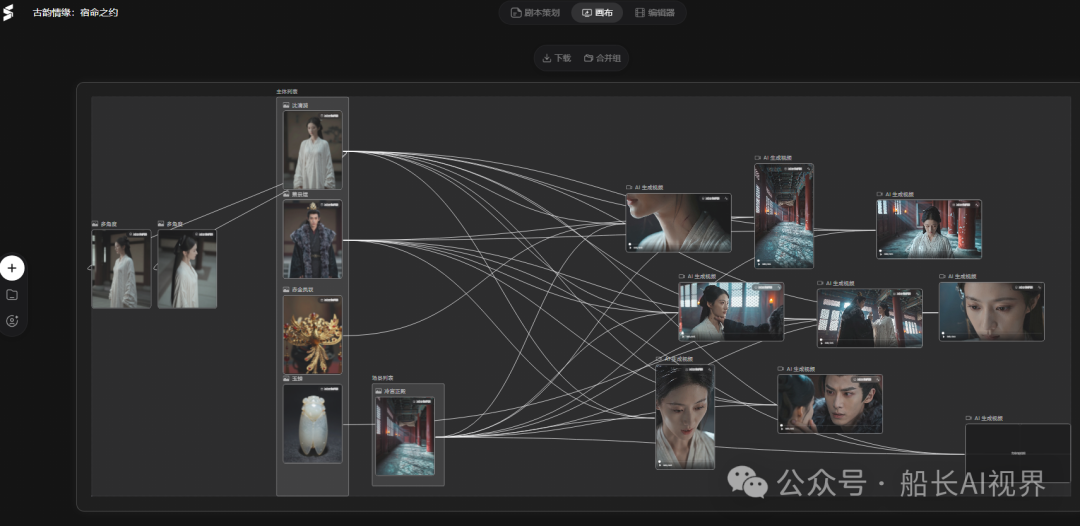Click video icon above man's face video node
The height and width of the screenshot is (526, 1080).
(x=781, y=369)
